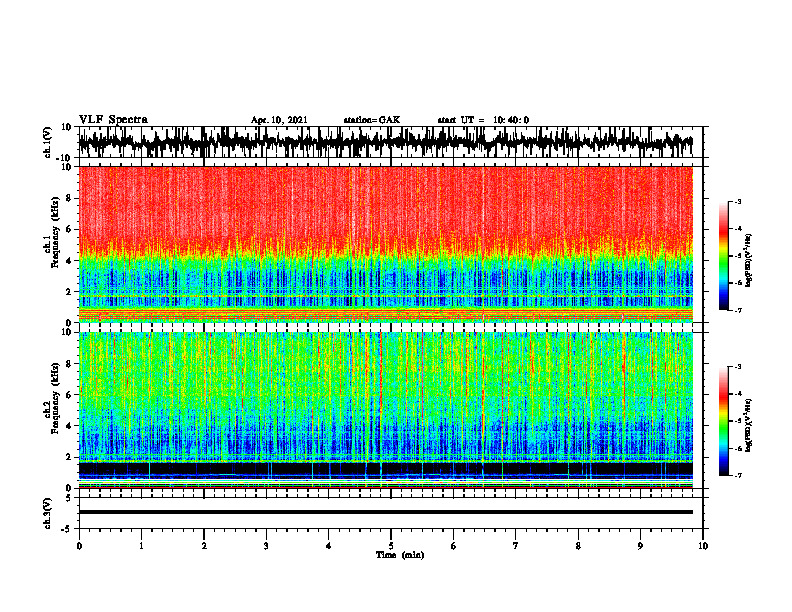
Task: Click the dark band below 2 kHz in ch.2
Action: click(x=385, y=468)
